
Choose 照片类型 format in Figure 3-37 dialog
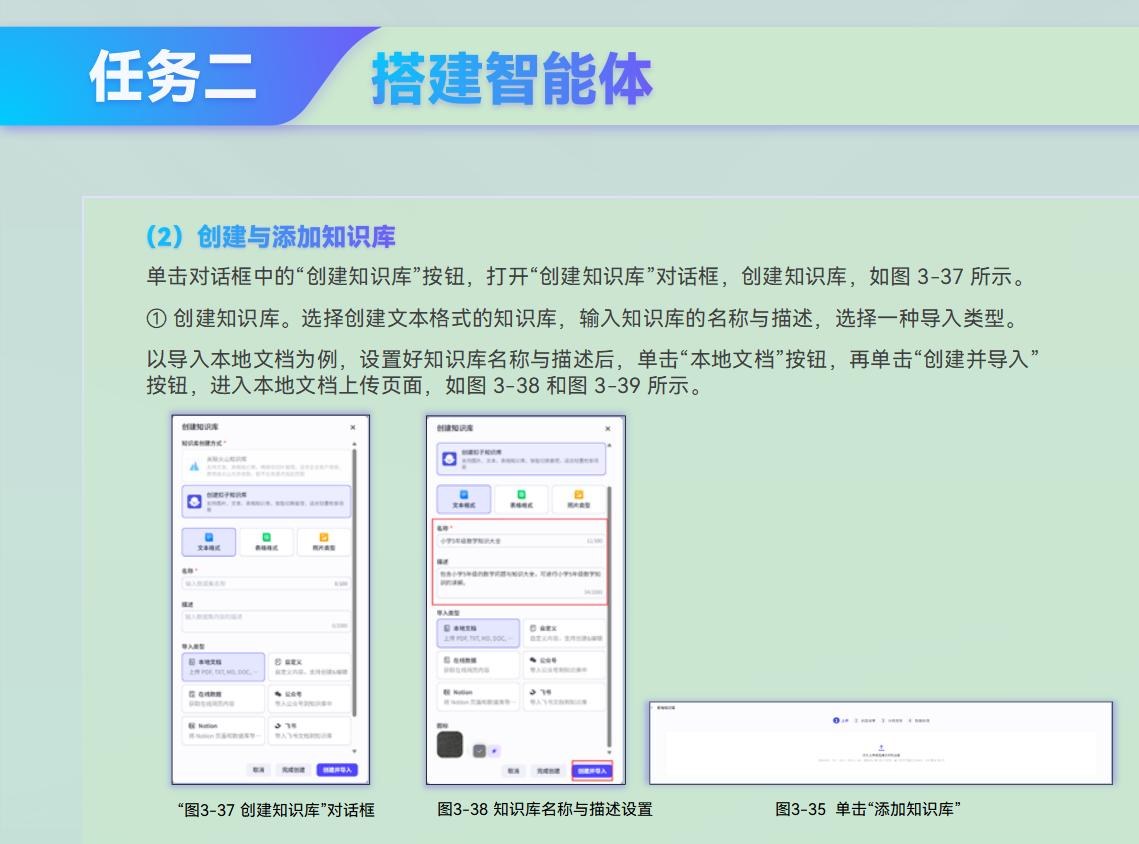tap(323, 542)
